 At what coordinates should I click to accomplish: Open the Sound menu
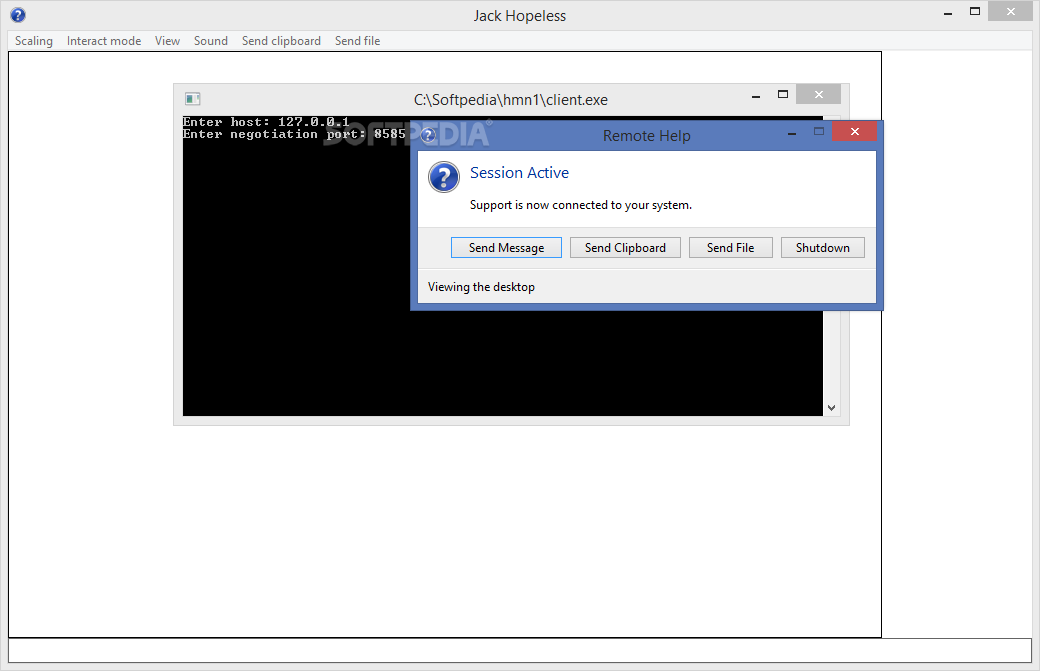(210, 40)
